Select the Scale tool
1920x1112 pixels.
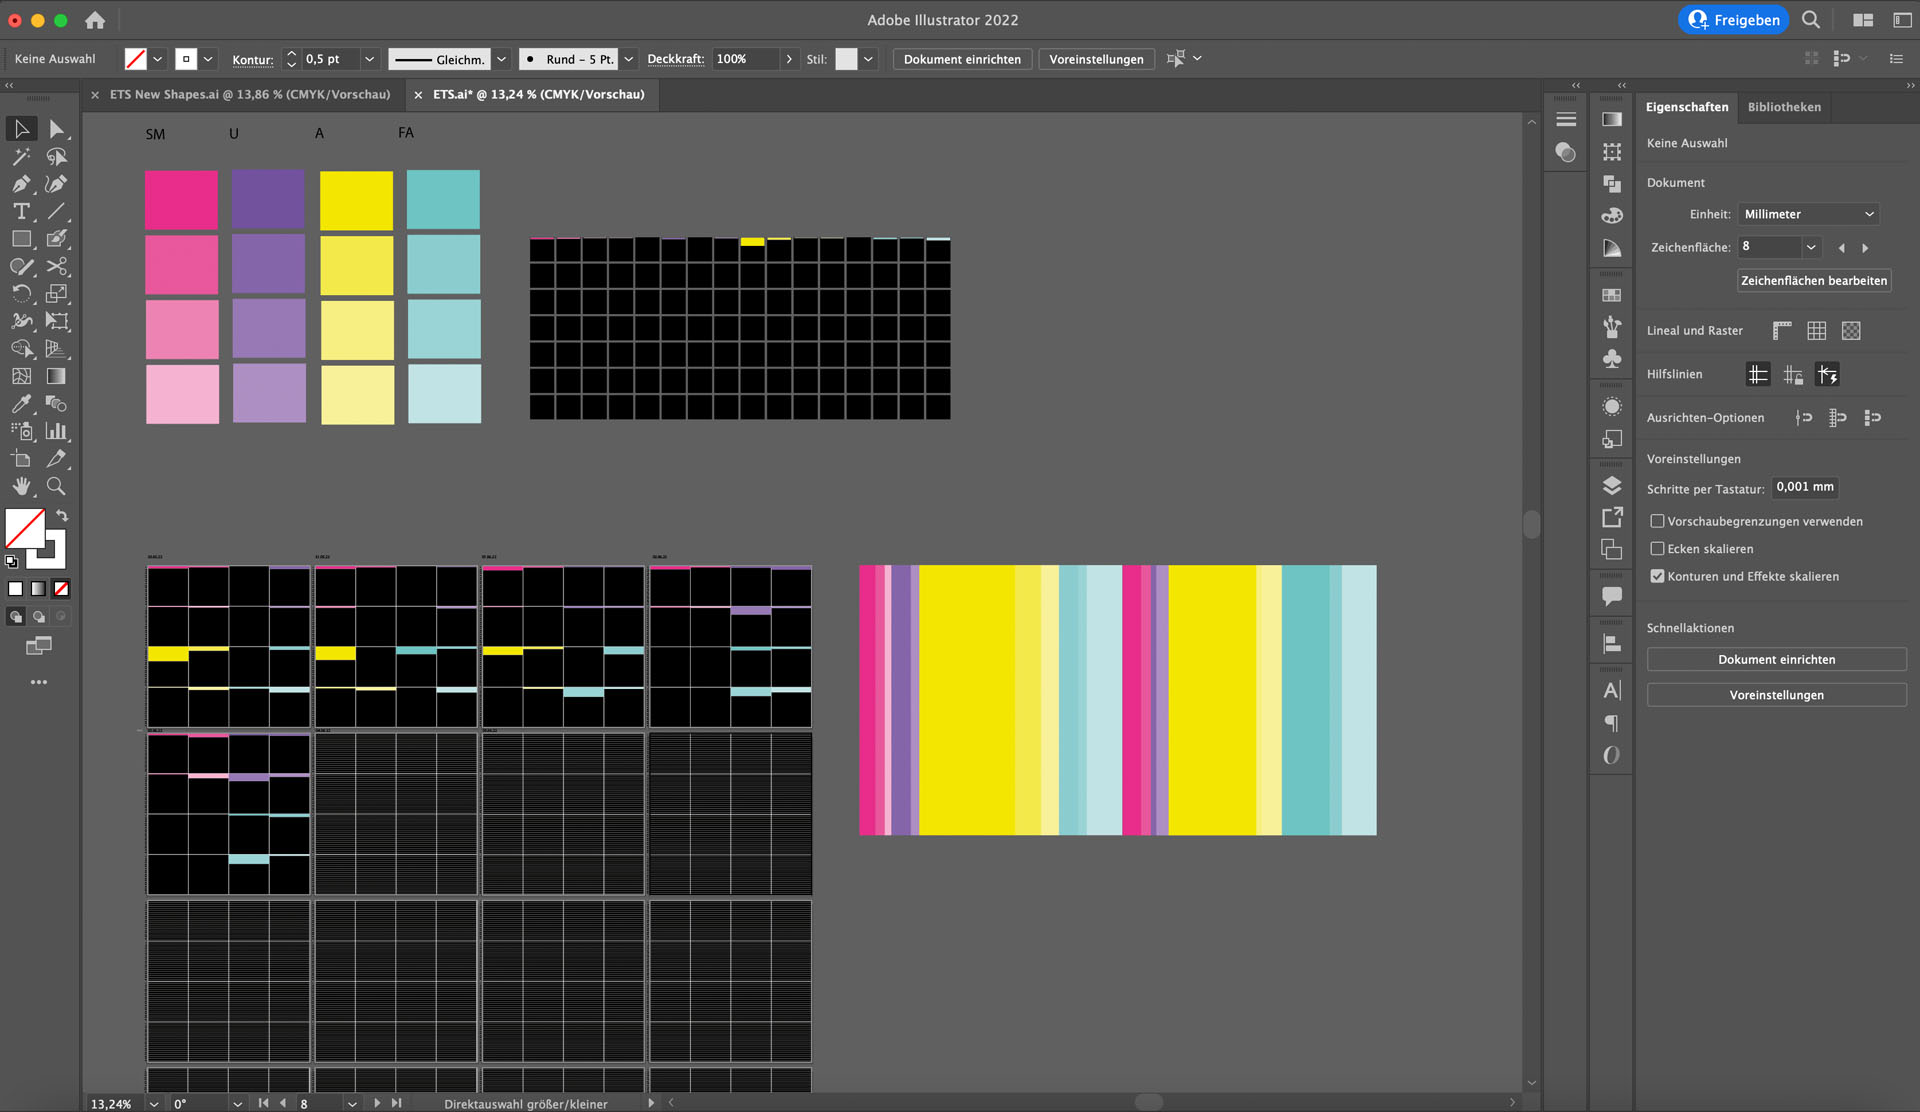click(56, 294)
